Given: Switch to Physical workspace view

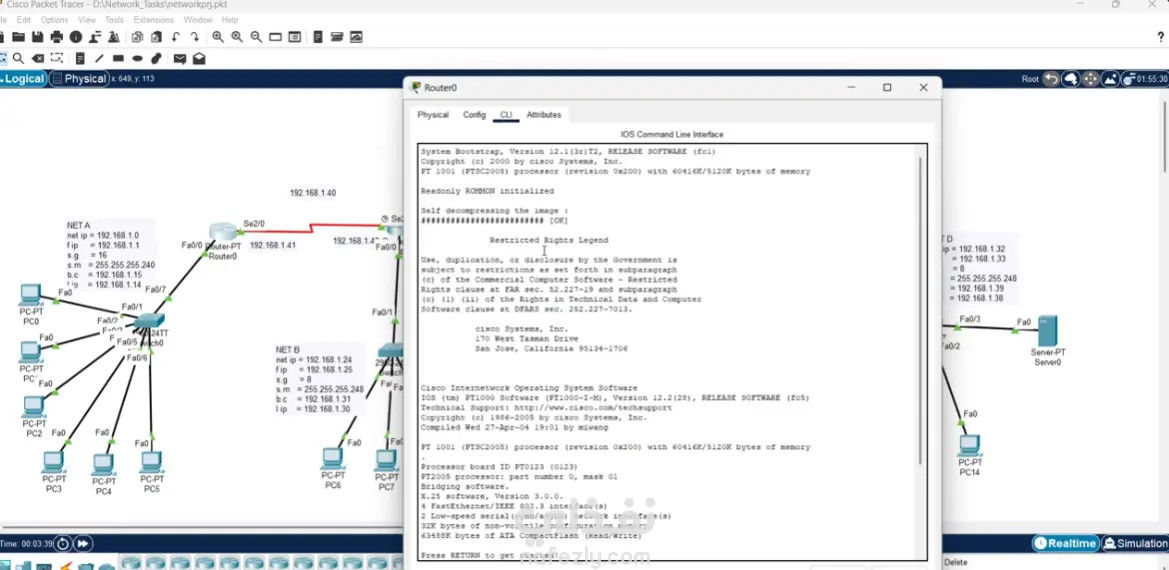Looking at the screenshot, I should (79, 78).
